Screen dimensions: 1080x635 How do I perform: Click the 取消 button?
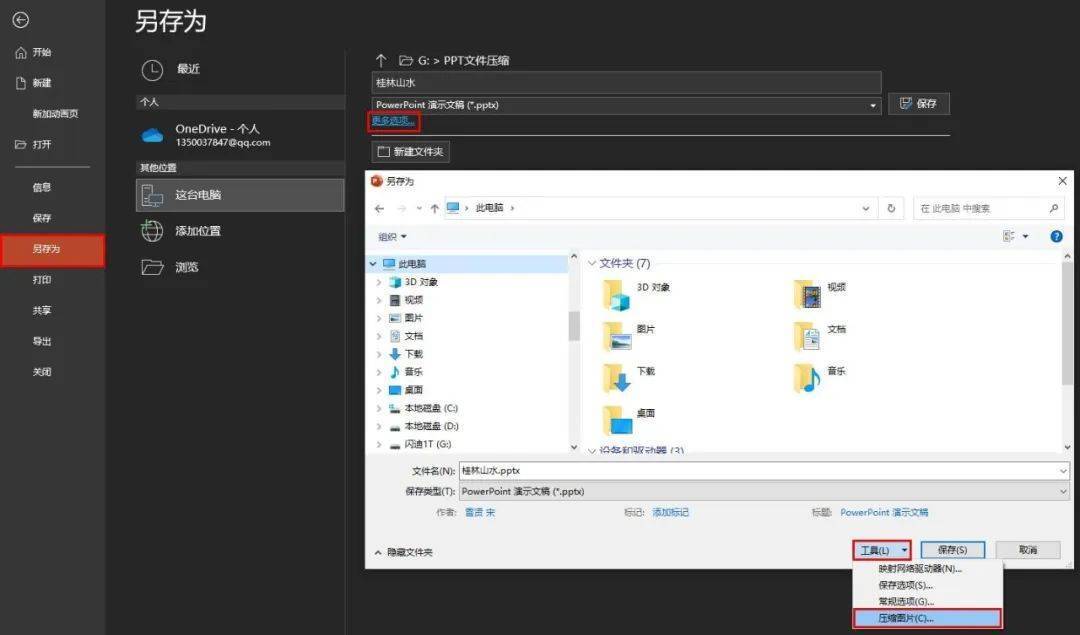[1028, 550]
